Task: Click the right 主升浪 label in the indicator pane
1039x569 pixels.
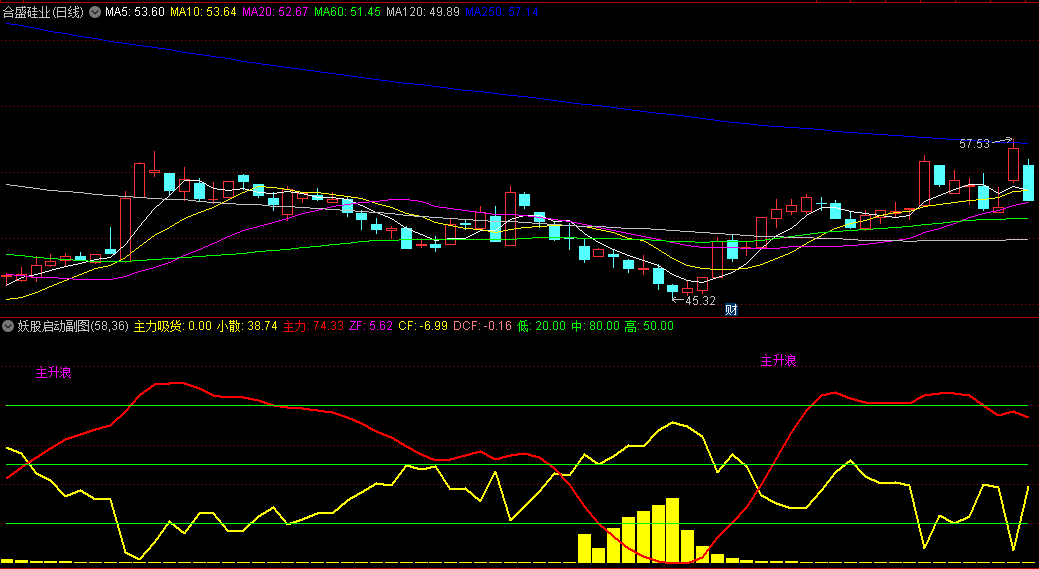Action: pos(779,361)
